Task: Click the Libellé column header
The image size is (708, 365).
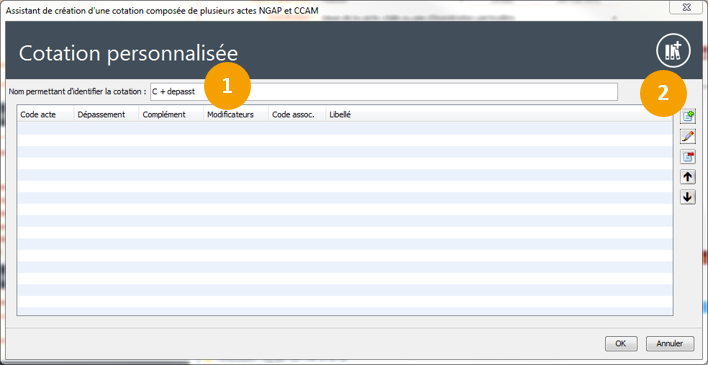Action: click(x=499, y=115)
